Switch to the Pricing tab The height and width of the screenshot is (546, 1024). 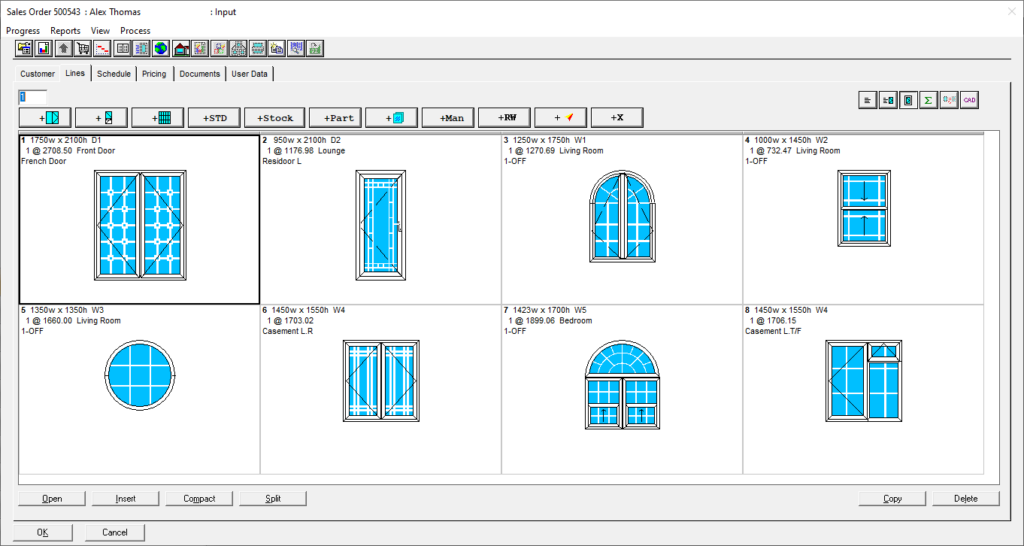click(x=154, y=74)
